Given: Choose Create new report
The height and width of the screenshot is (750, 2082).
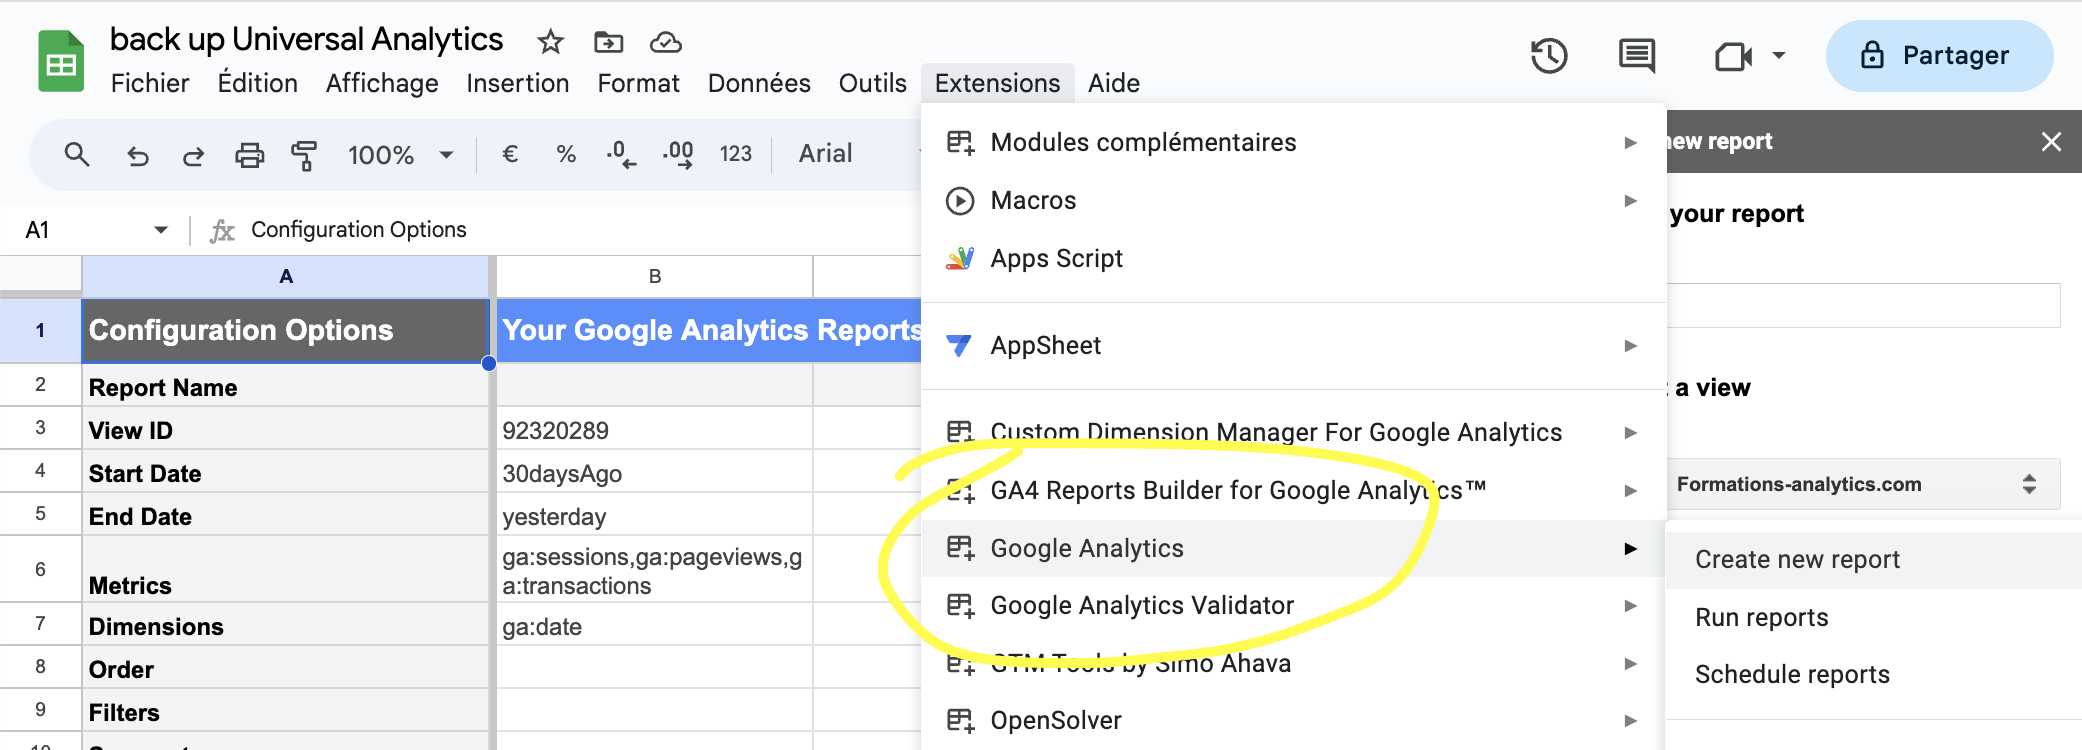Looking at the screenshot, I should (1873, 560).
